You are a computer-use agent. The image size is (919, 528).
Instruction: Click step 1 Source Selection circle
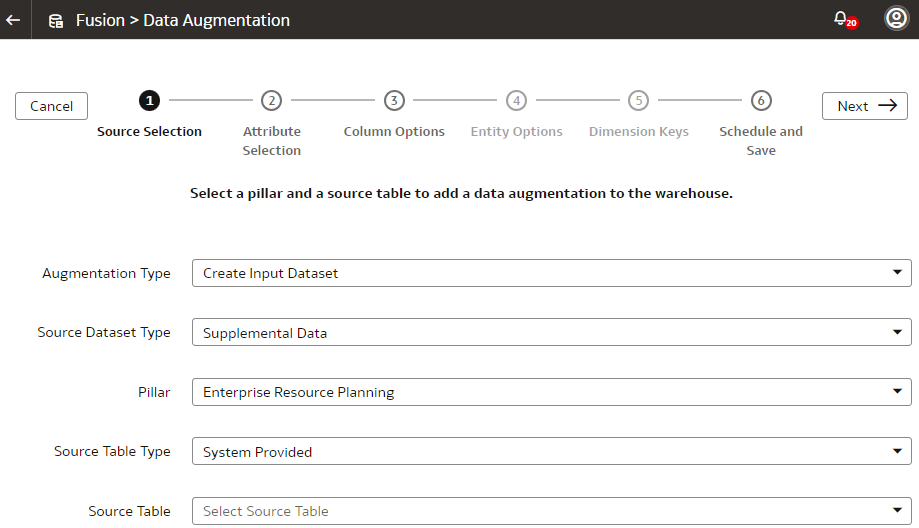149,100
